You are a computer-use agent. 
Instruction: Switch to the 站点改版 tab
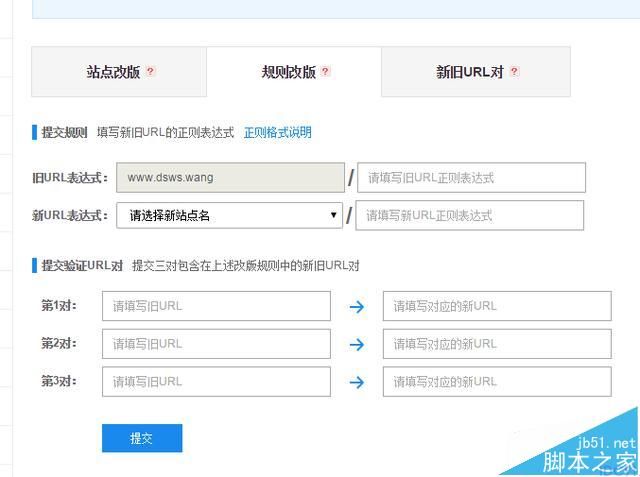(x=119, y=72)
